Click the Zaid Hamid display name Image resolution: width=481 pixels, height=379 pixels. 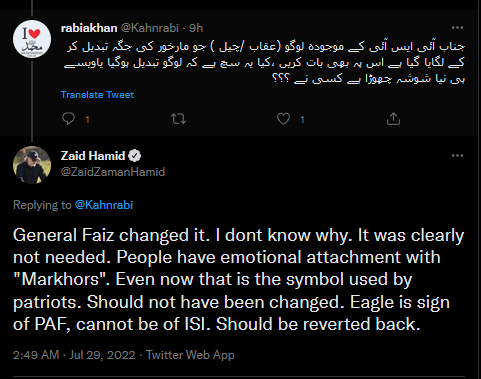93,156
